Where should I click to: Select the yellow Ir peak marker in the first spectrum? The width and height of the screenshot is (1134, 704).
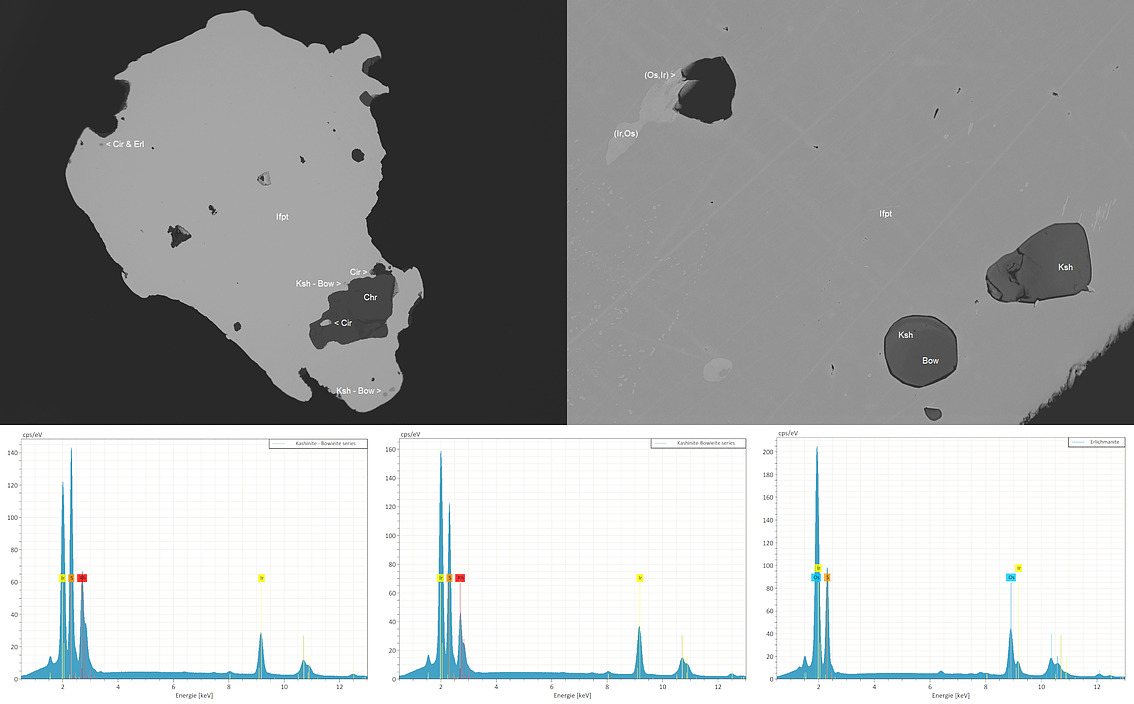tap(62, 578)
